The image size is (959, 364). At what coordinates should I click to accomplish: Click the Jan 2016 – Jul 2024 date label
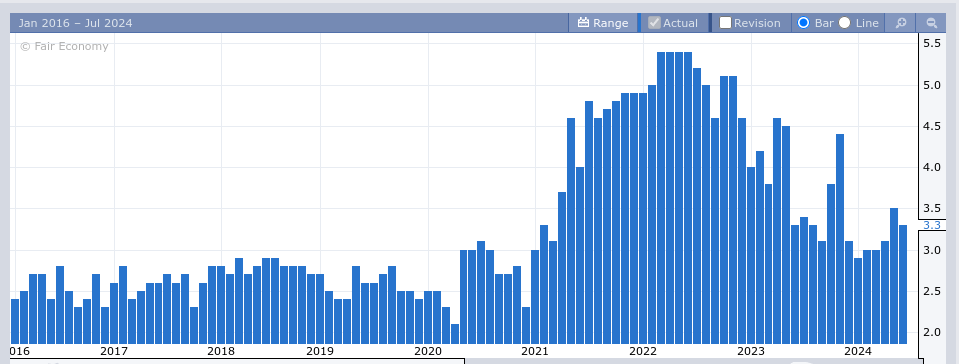pyautogui.click(x=75, y=23)
